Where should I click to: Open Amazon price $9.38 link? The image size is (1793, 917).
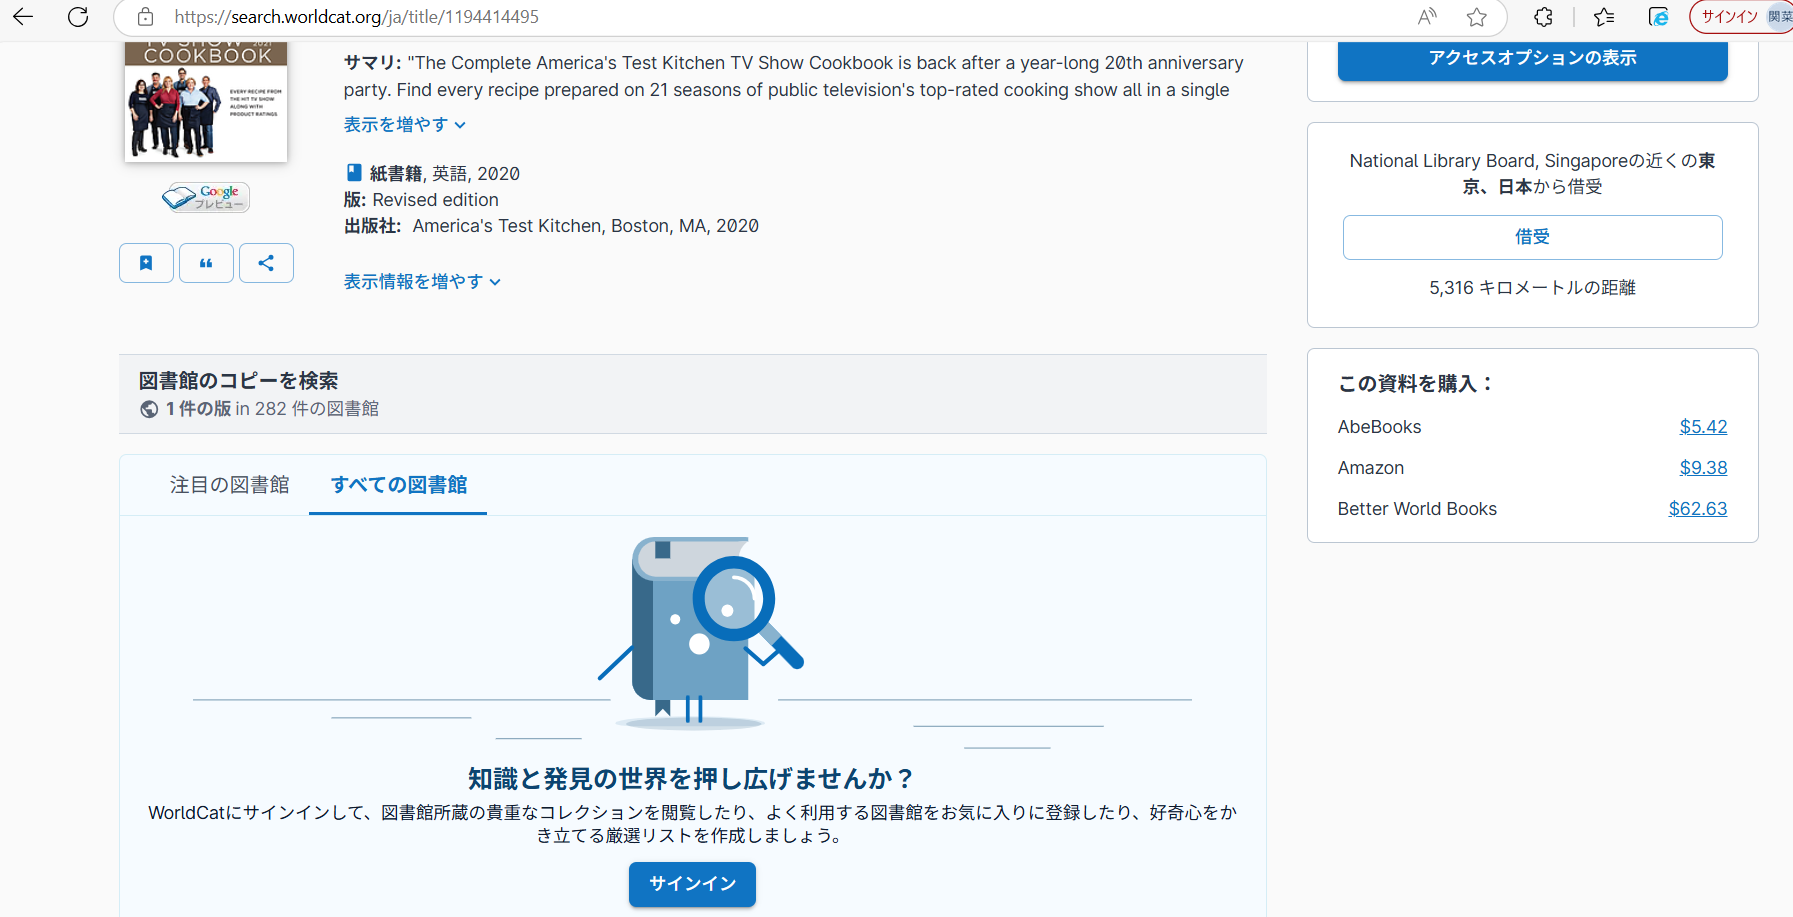pos(1703,468)
